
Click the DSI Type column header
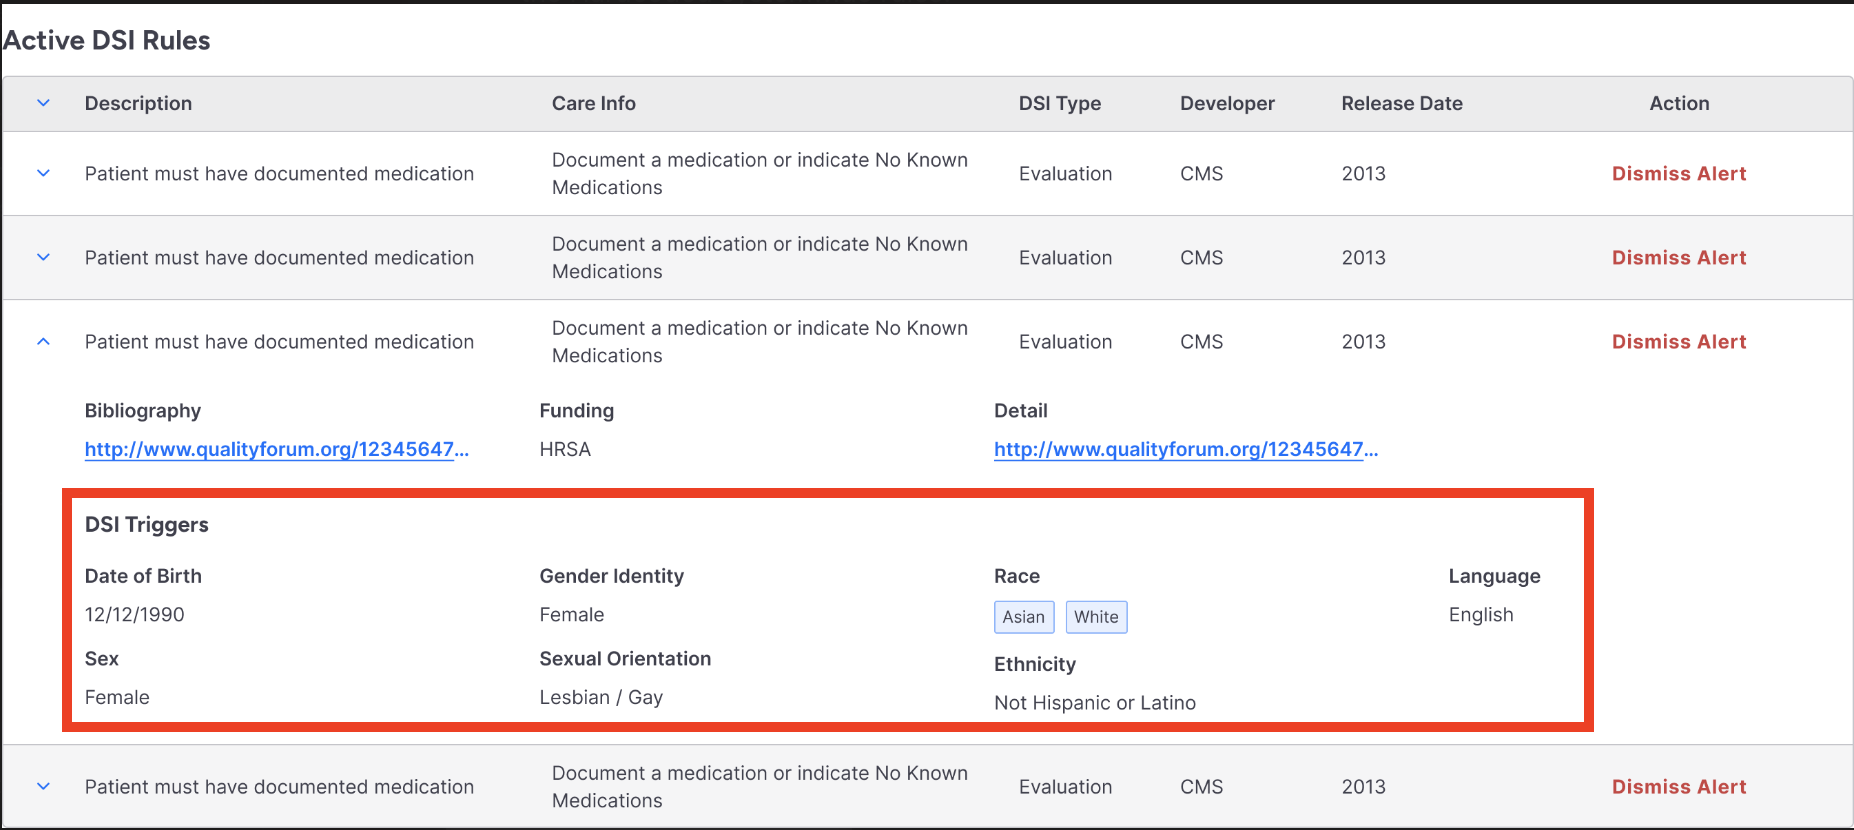pyautogui.click(x=1059, y=103)
